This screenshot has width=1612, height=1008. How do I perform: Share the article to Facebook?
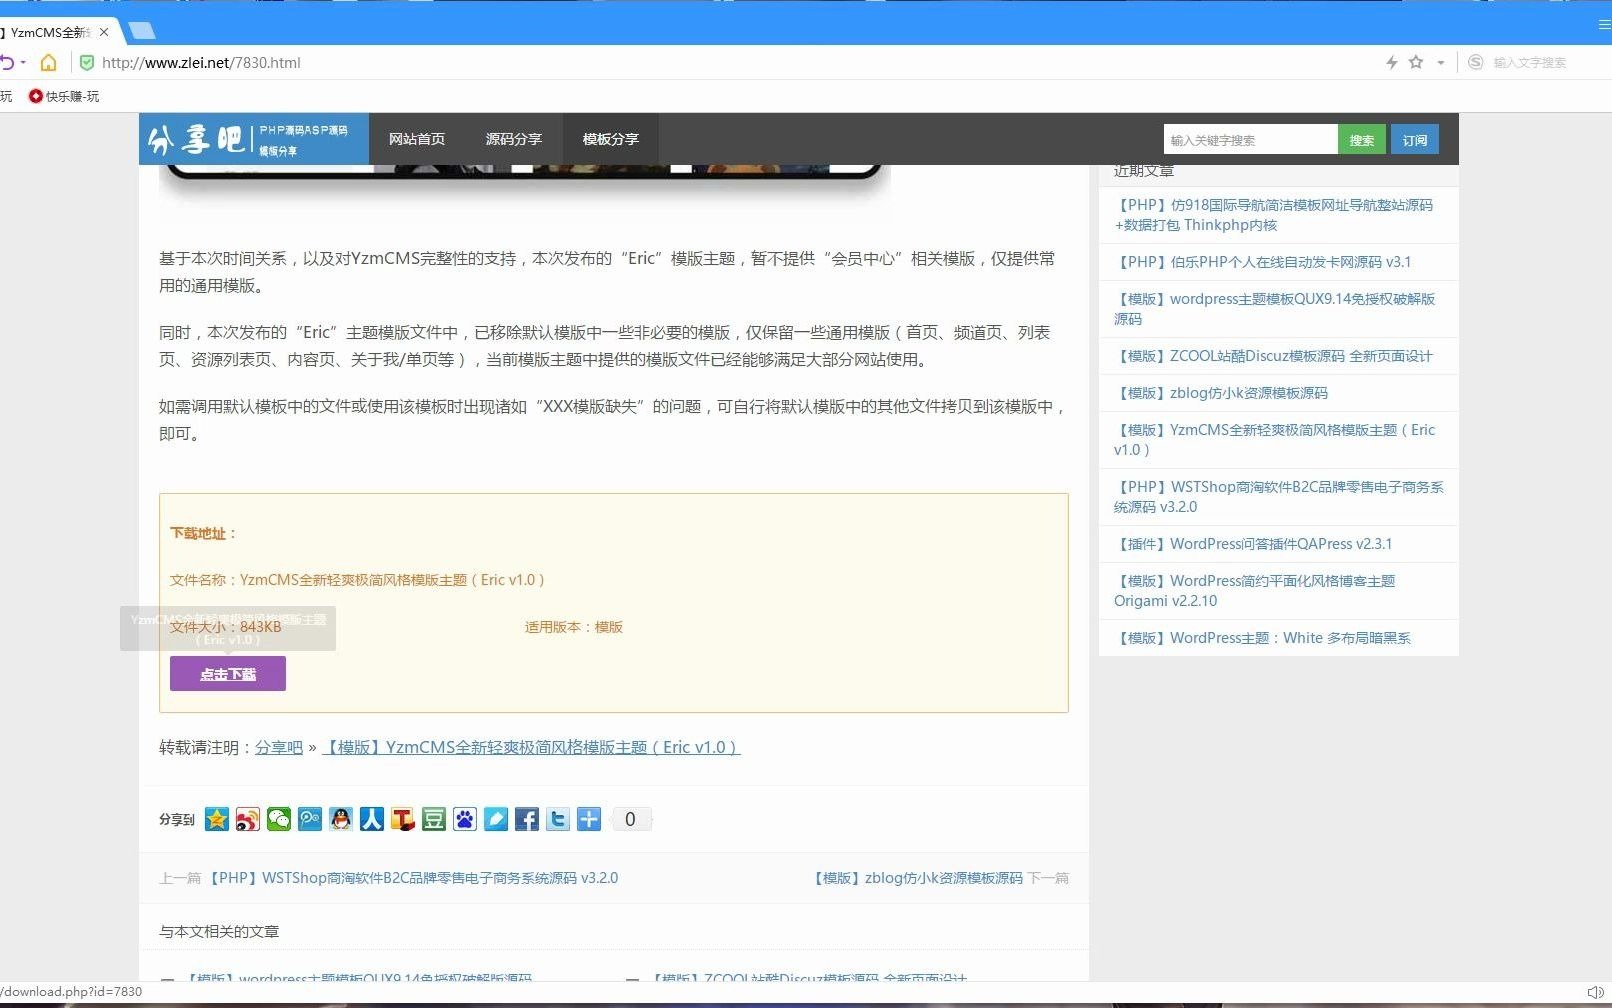[x=527, y=820]
